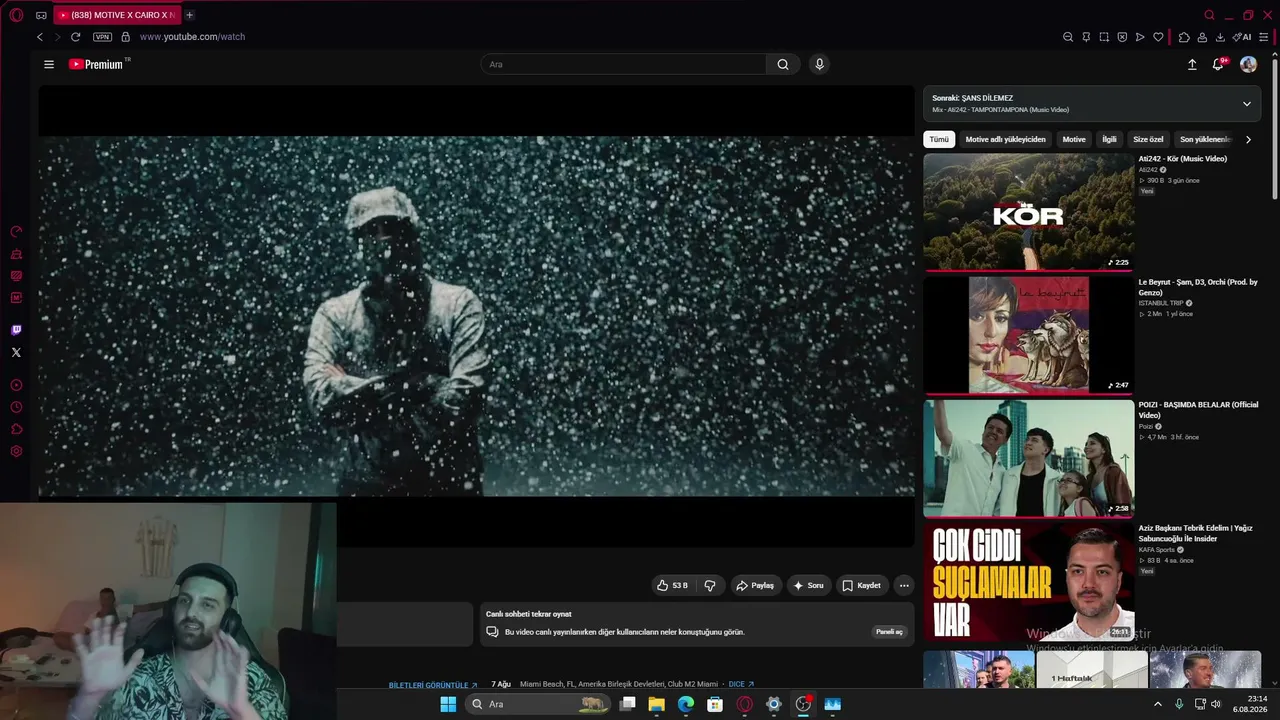The height and width of the screenshot is (720, 1280).
Task: Open the send-to-My-Flow arrow icon
Action: 1140,37
